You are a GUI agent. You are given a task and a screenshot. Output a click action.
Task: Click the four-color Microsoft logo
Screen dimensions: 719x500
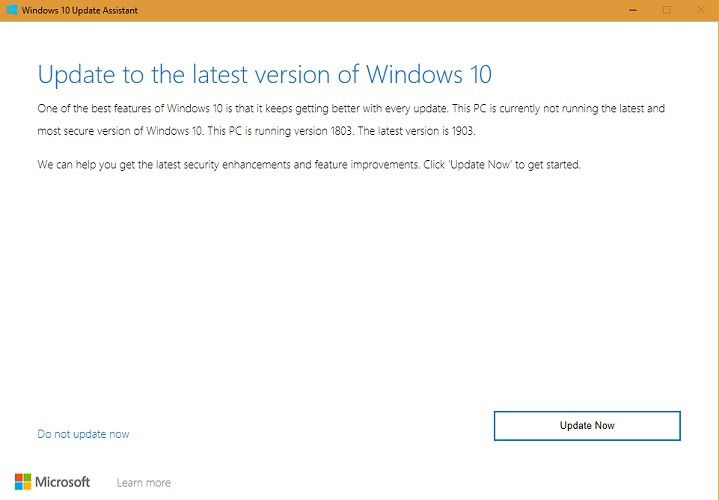(x=23, y=482)
